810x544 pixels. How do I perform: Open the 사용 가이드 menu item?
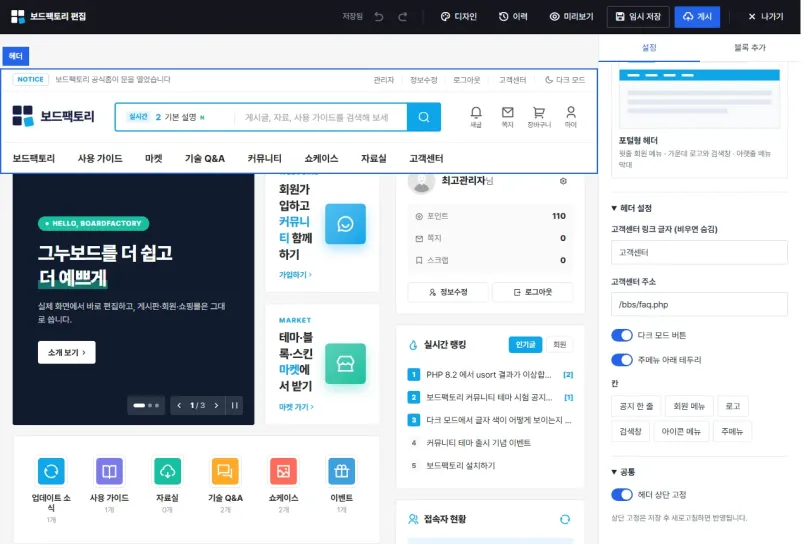click(x=100, y=158)
